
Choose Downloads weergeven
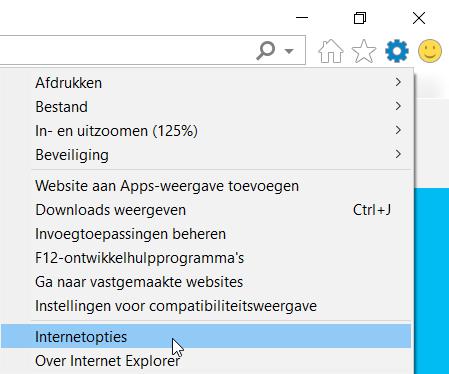[206, 210]
